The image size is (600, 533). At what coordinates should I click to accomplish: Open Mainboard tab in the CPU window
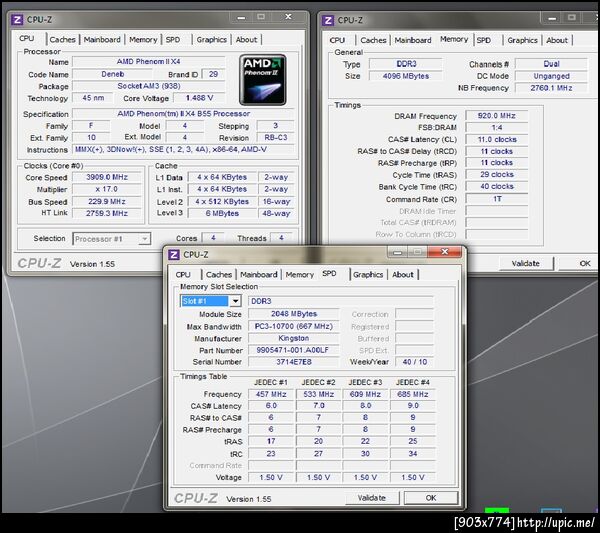click(102, 39)
